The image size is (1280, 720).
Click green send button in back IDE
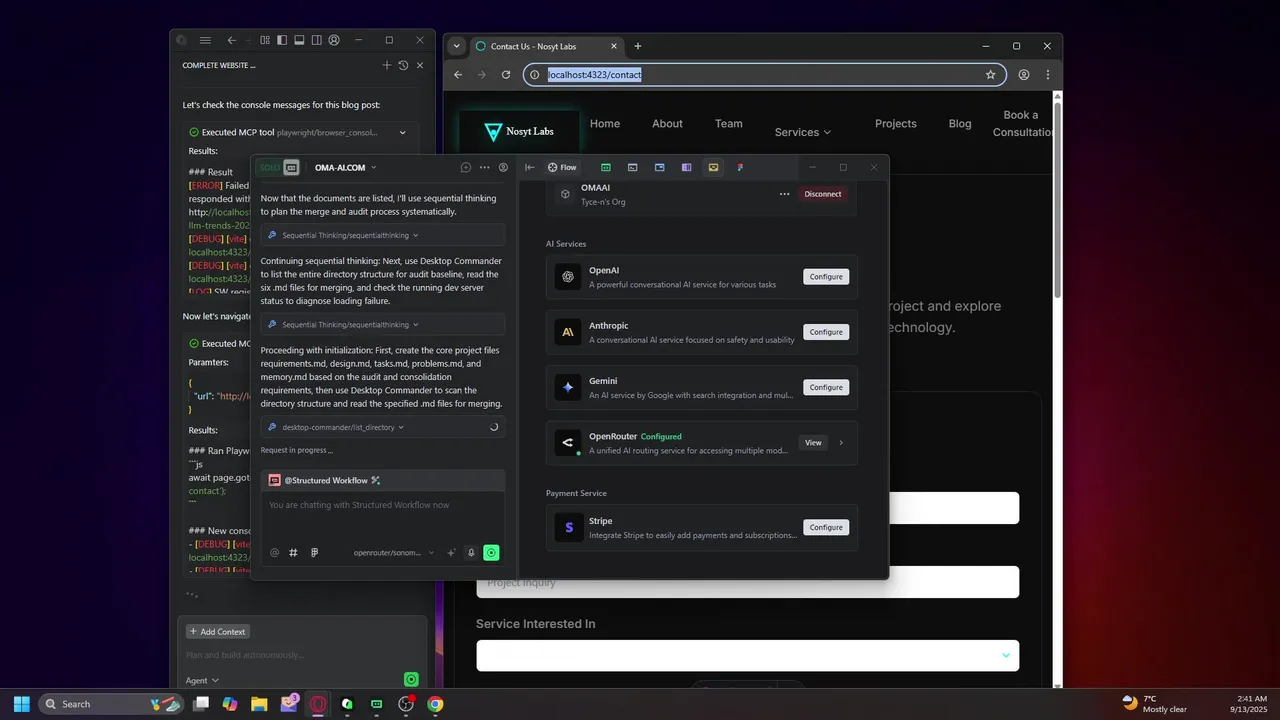(x=411, y=680)
